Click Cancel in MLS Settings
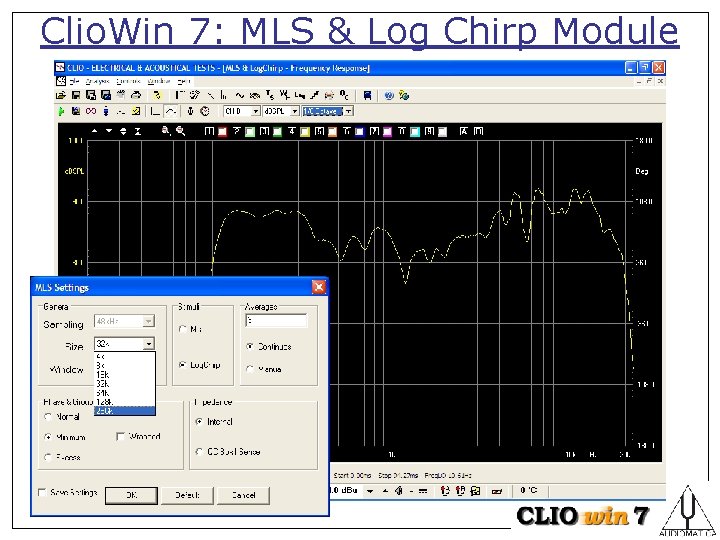This screenshot has width=720, height=540. click(x=243, y=495)
